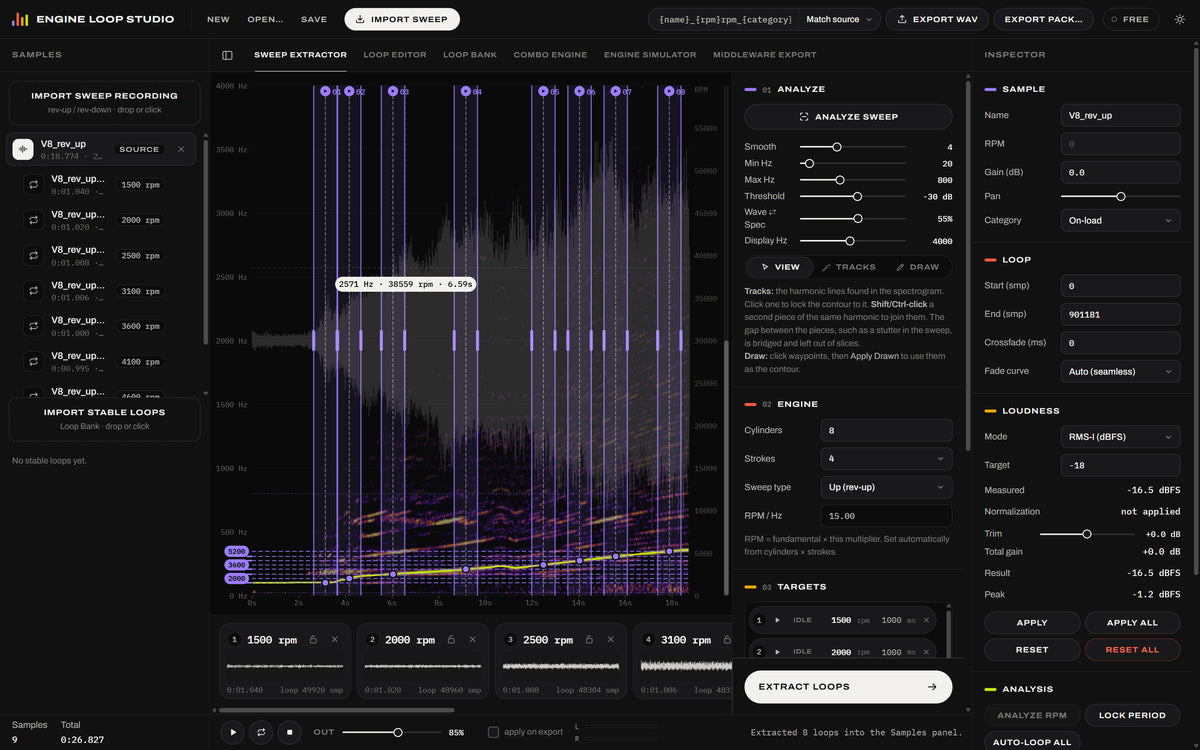Toggle the lock on the 2500 rpm loop card

coord(588,640)
